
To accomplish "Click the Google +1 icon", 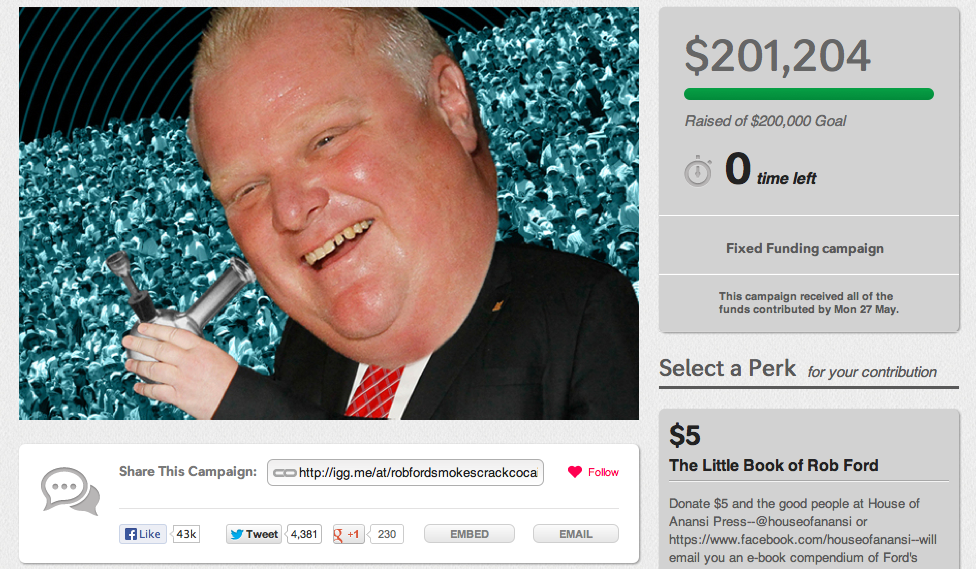I will 339,534.
